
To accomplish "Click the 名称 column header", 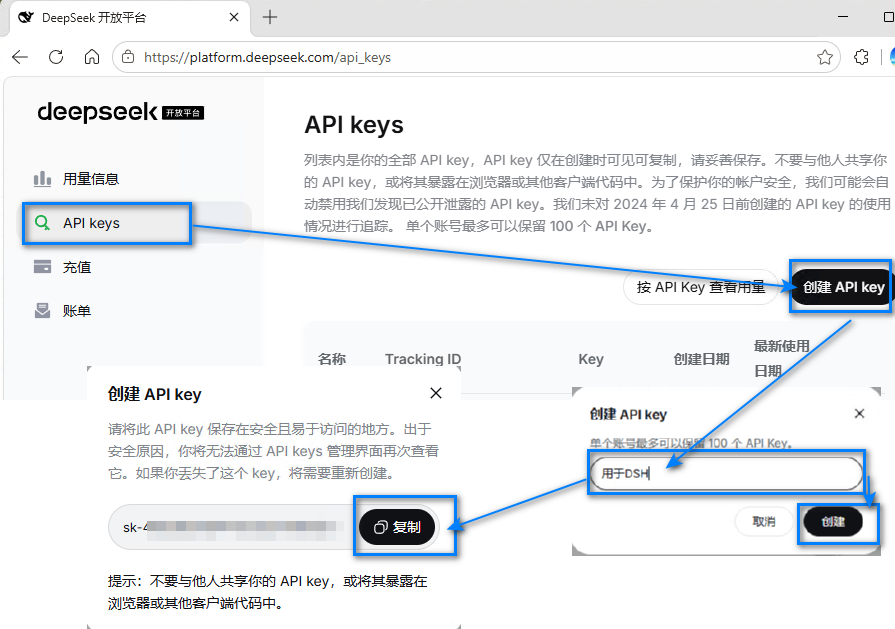I will pyautogui.click(x=332, y=359).
